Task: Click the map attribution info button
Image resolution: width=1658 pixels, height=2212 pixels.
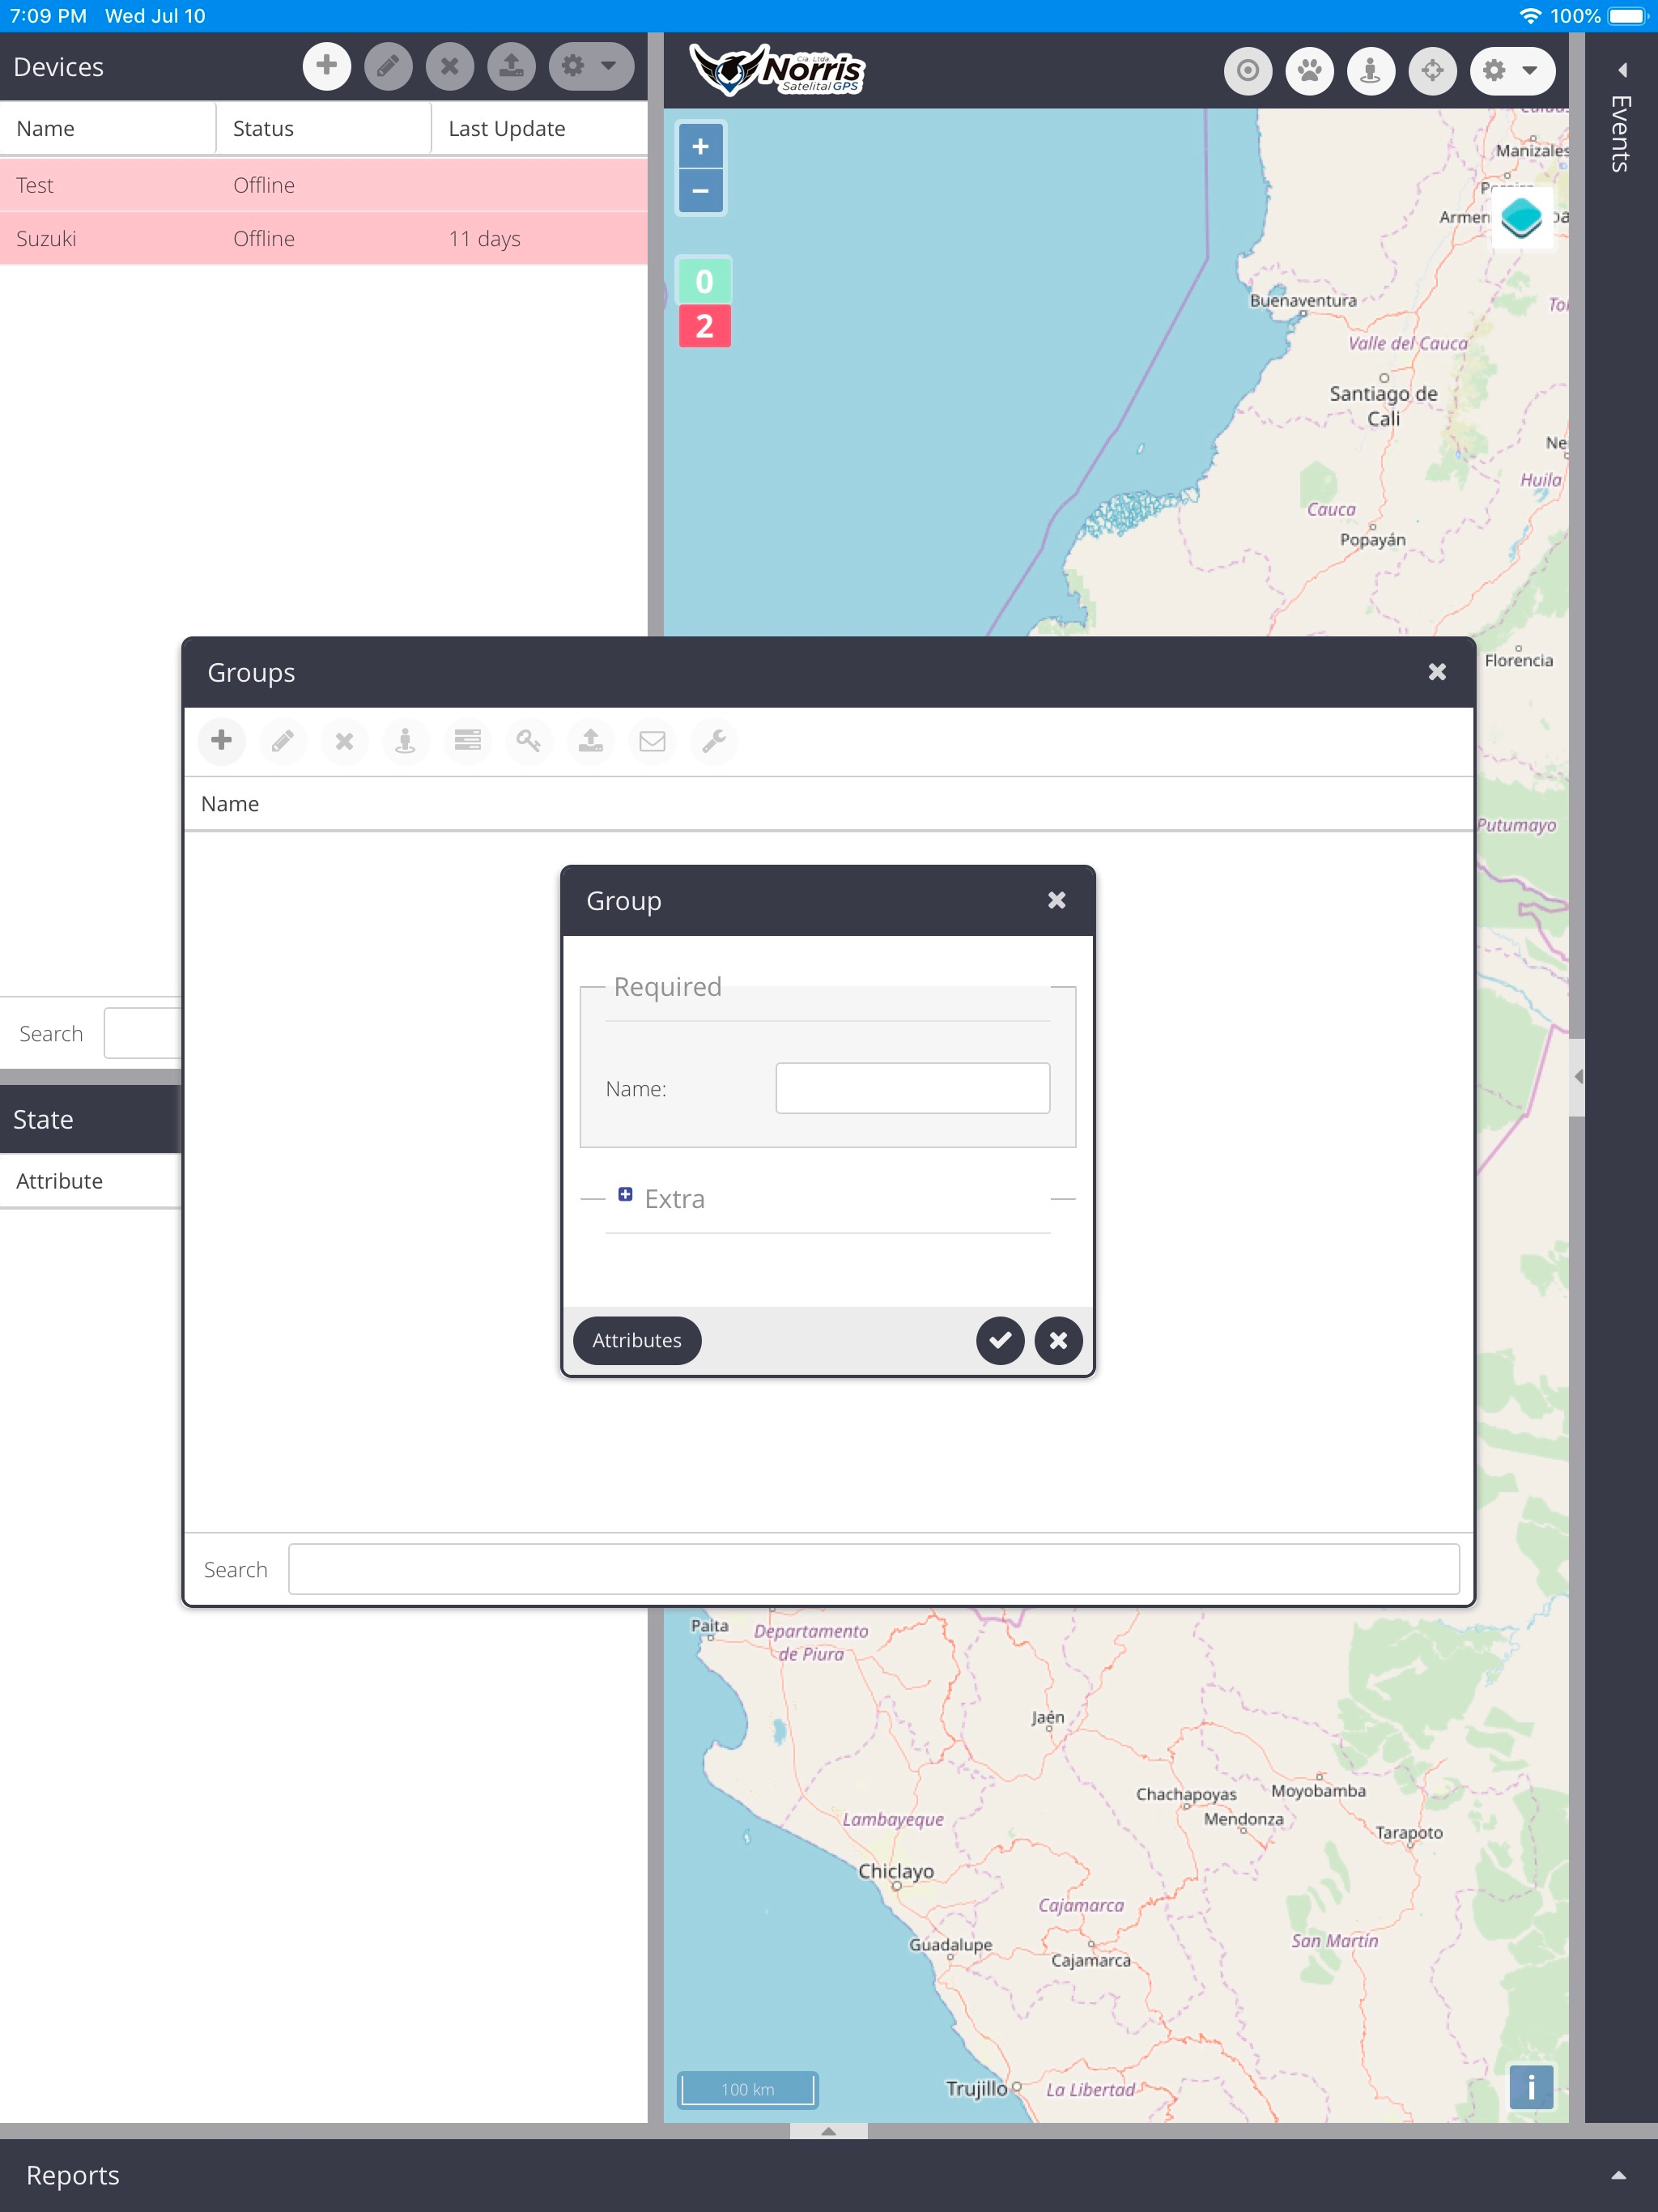Action: (x=1531, y=2087)
